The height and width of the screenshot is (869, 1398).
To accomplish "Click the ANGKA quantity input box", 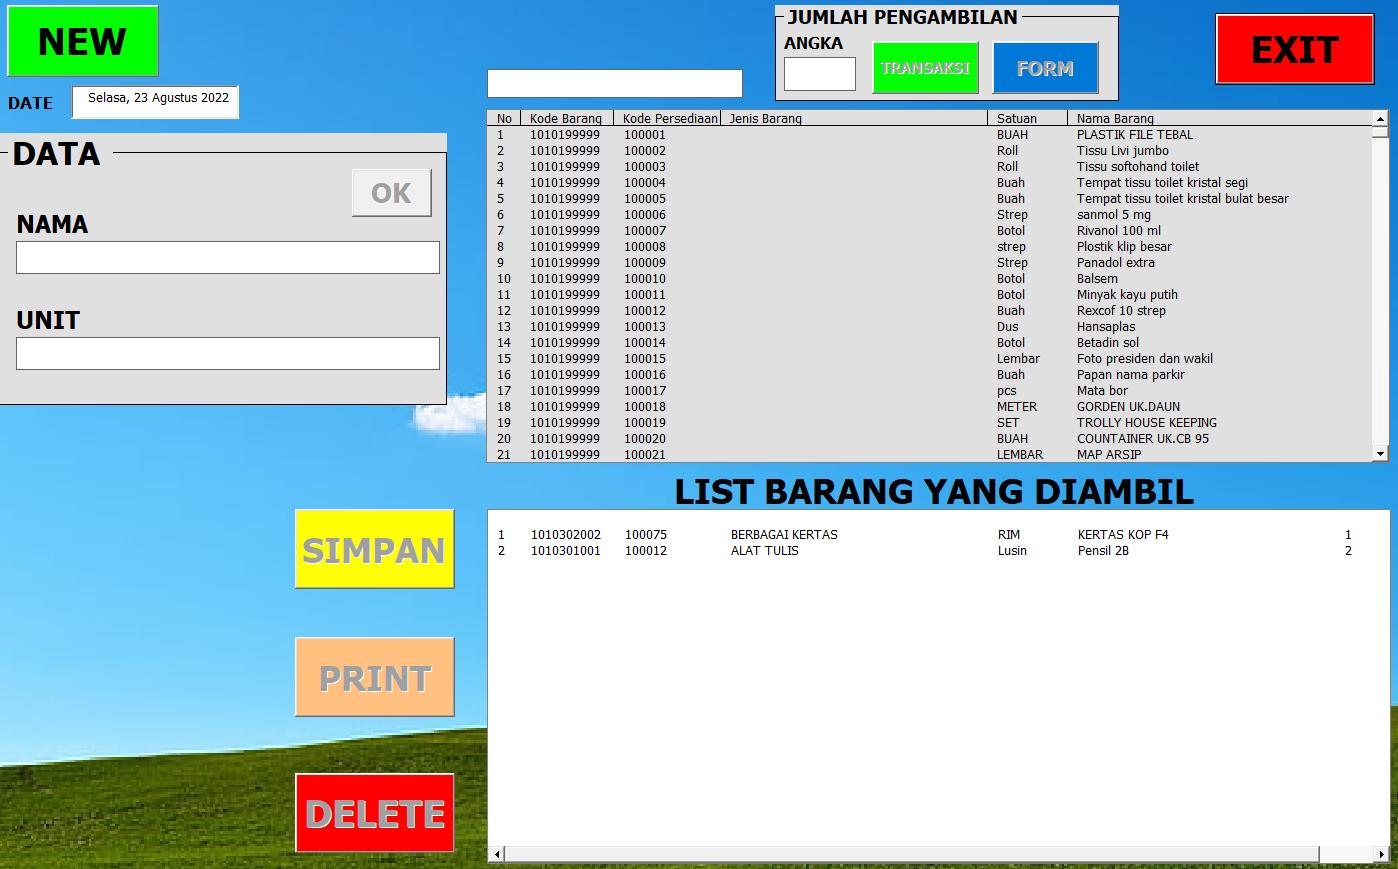I will 820,74.
